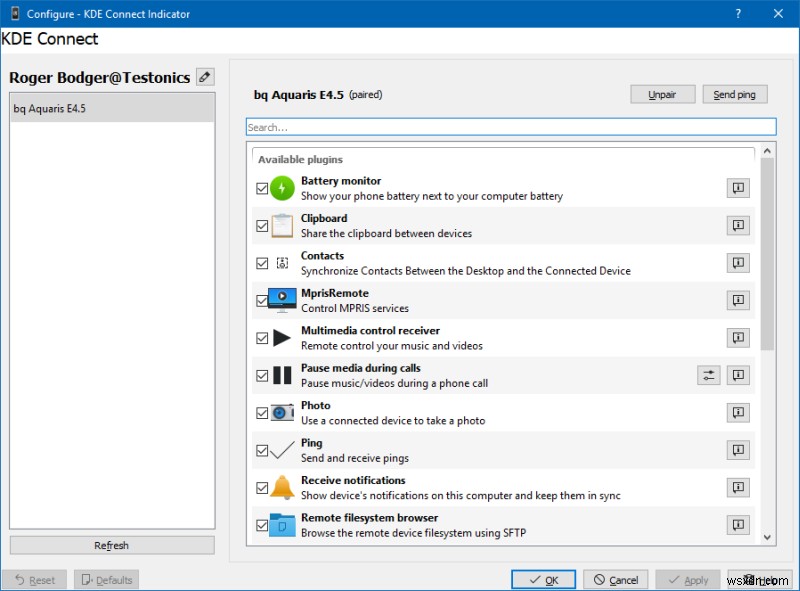Select bq Aquaris E4.5 in the device list
Image resolution: width=800 pixels, height=591 pixels.
(x=60, y=108)
